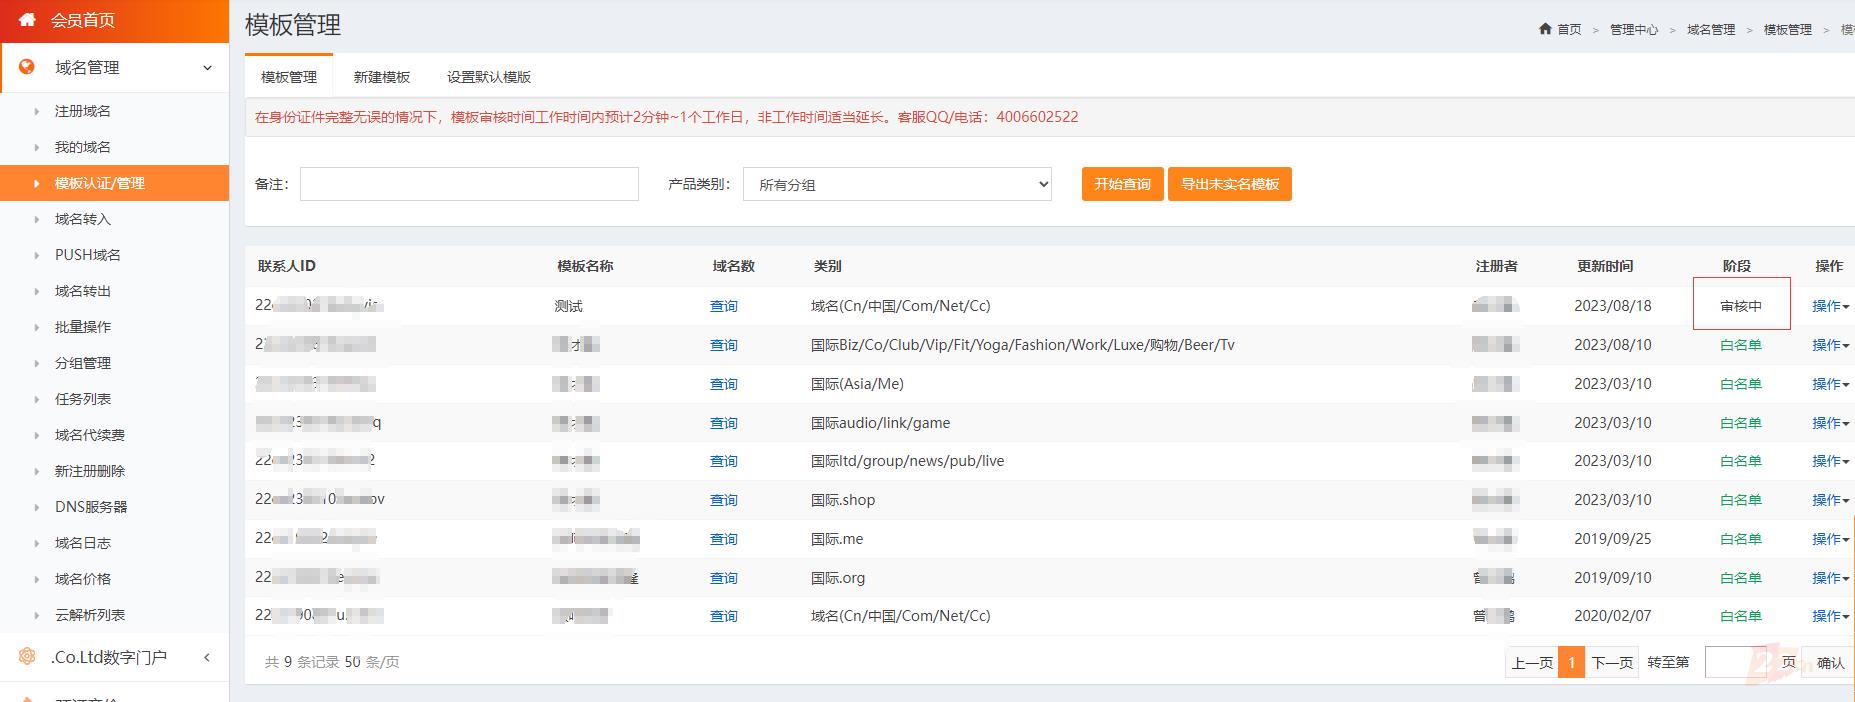Click the home icon beside 会员首页
This screenshot has width=1855, height=702.
(x=27, y=20)
